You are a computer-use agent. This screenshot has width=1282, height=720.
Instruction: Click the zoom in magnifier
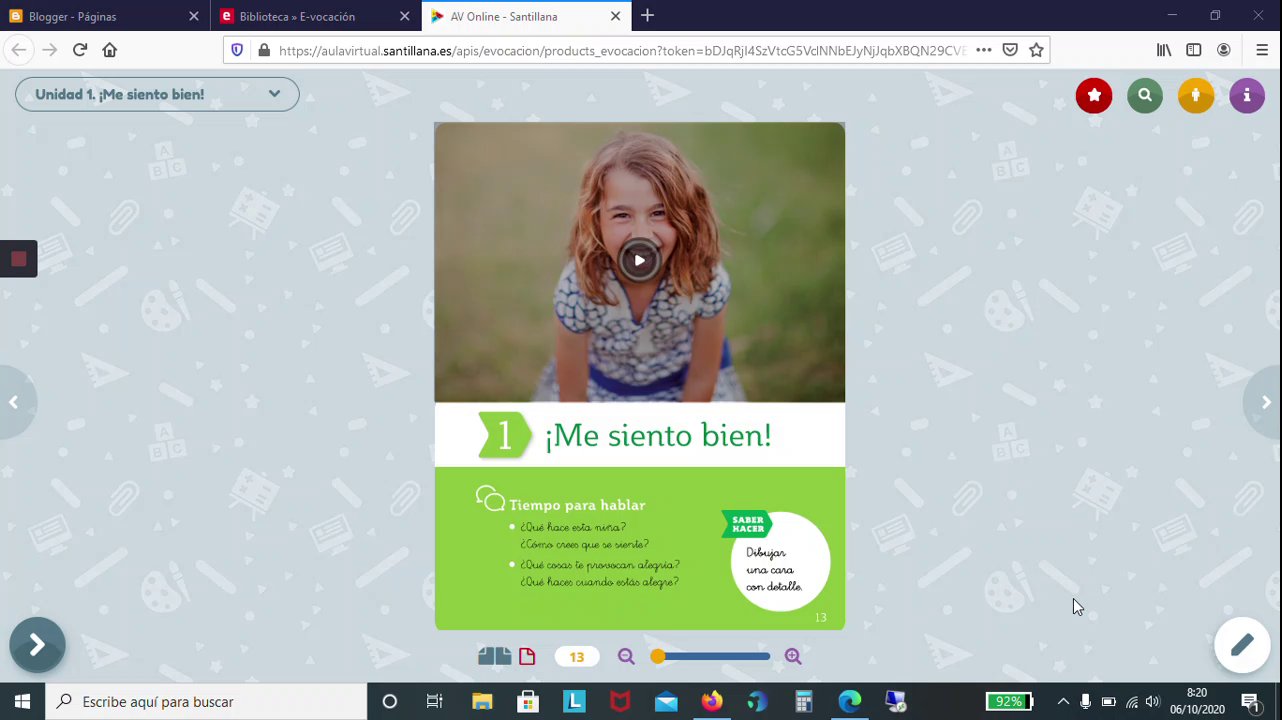[x=793, y=657]
